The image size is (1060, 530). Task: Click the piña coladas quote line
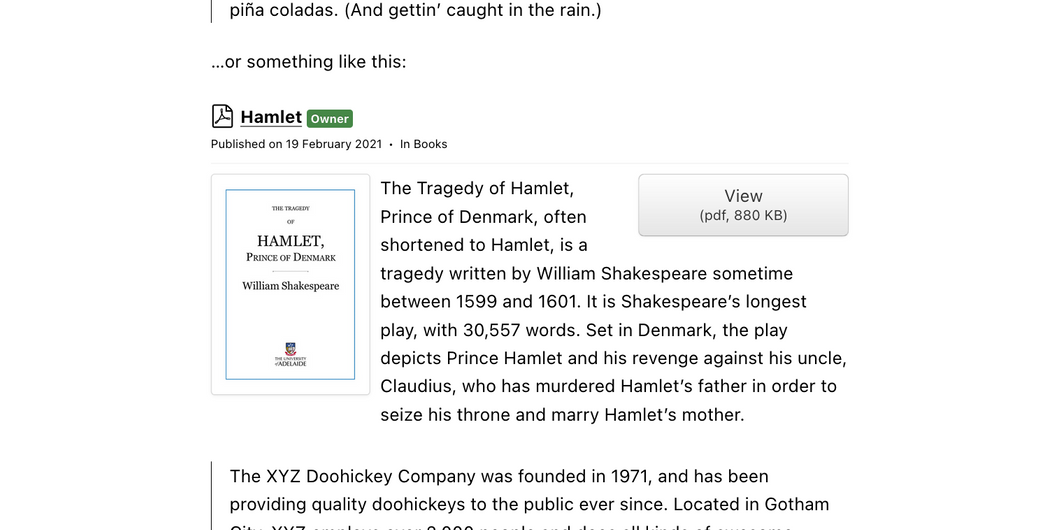point(415,11)
